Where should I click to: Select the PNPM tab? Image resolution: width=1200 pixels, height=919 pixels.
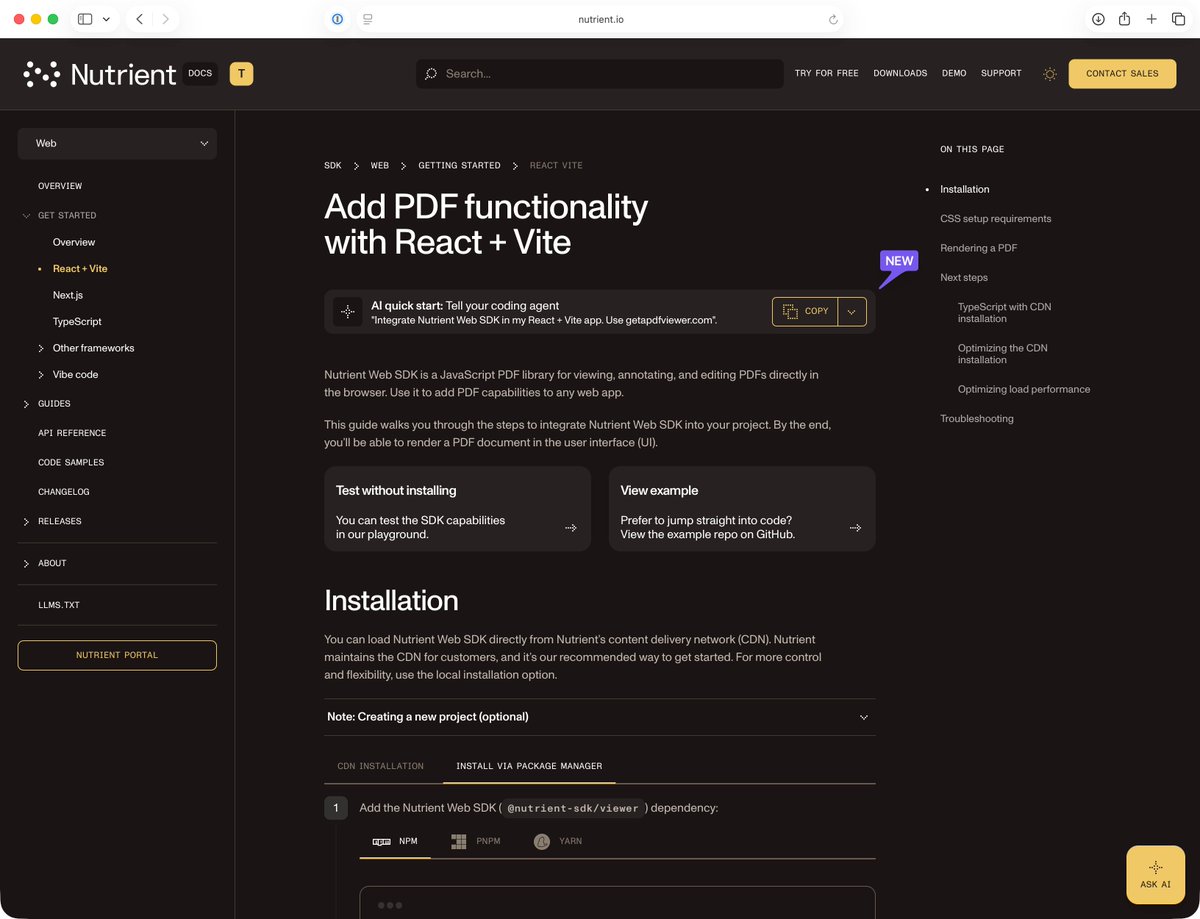click(475, 842)
